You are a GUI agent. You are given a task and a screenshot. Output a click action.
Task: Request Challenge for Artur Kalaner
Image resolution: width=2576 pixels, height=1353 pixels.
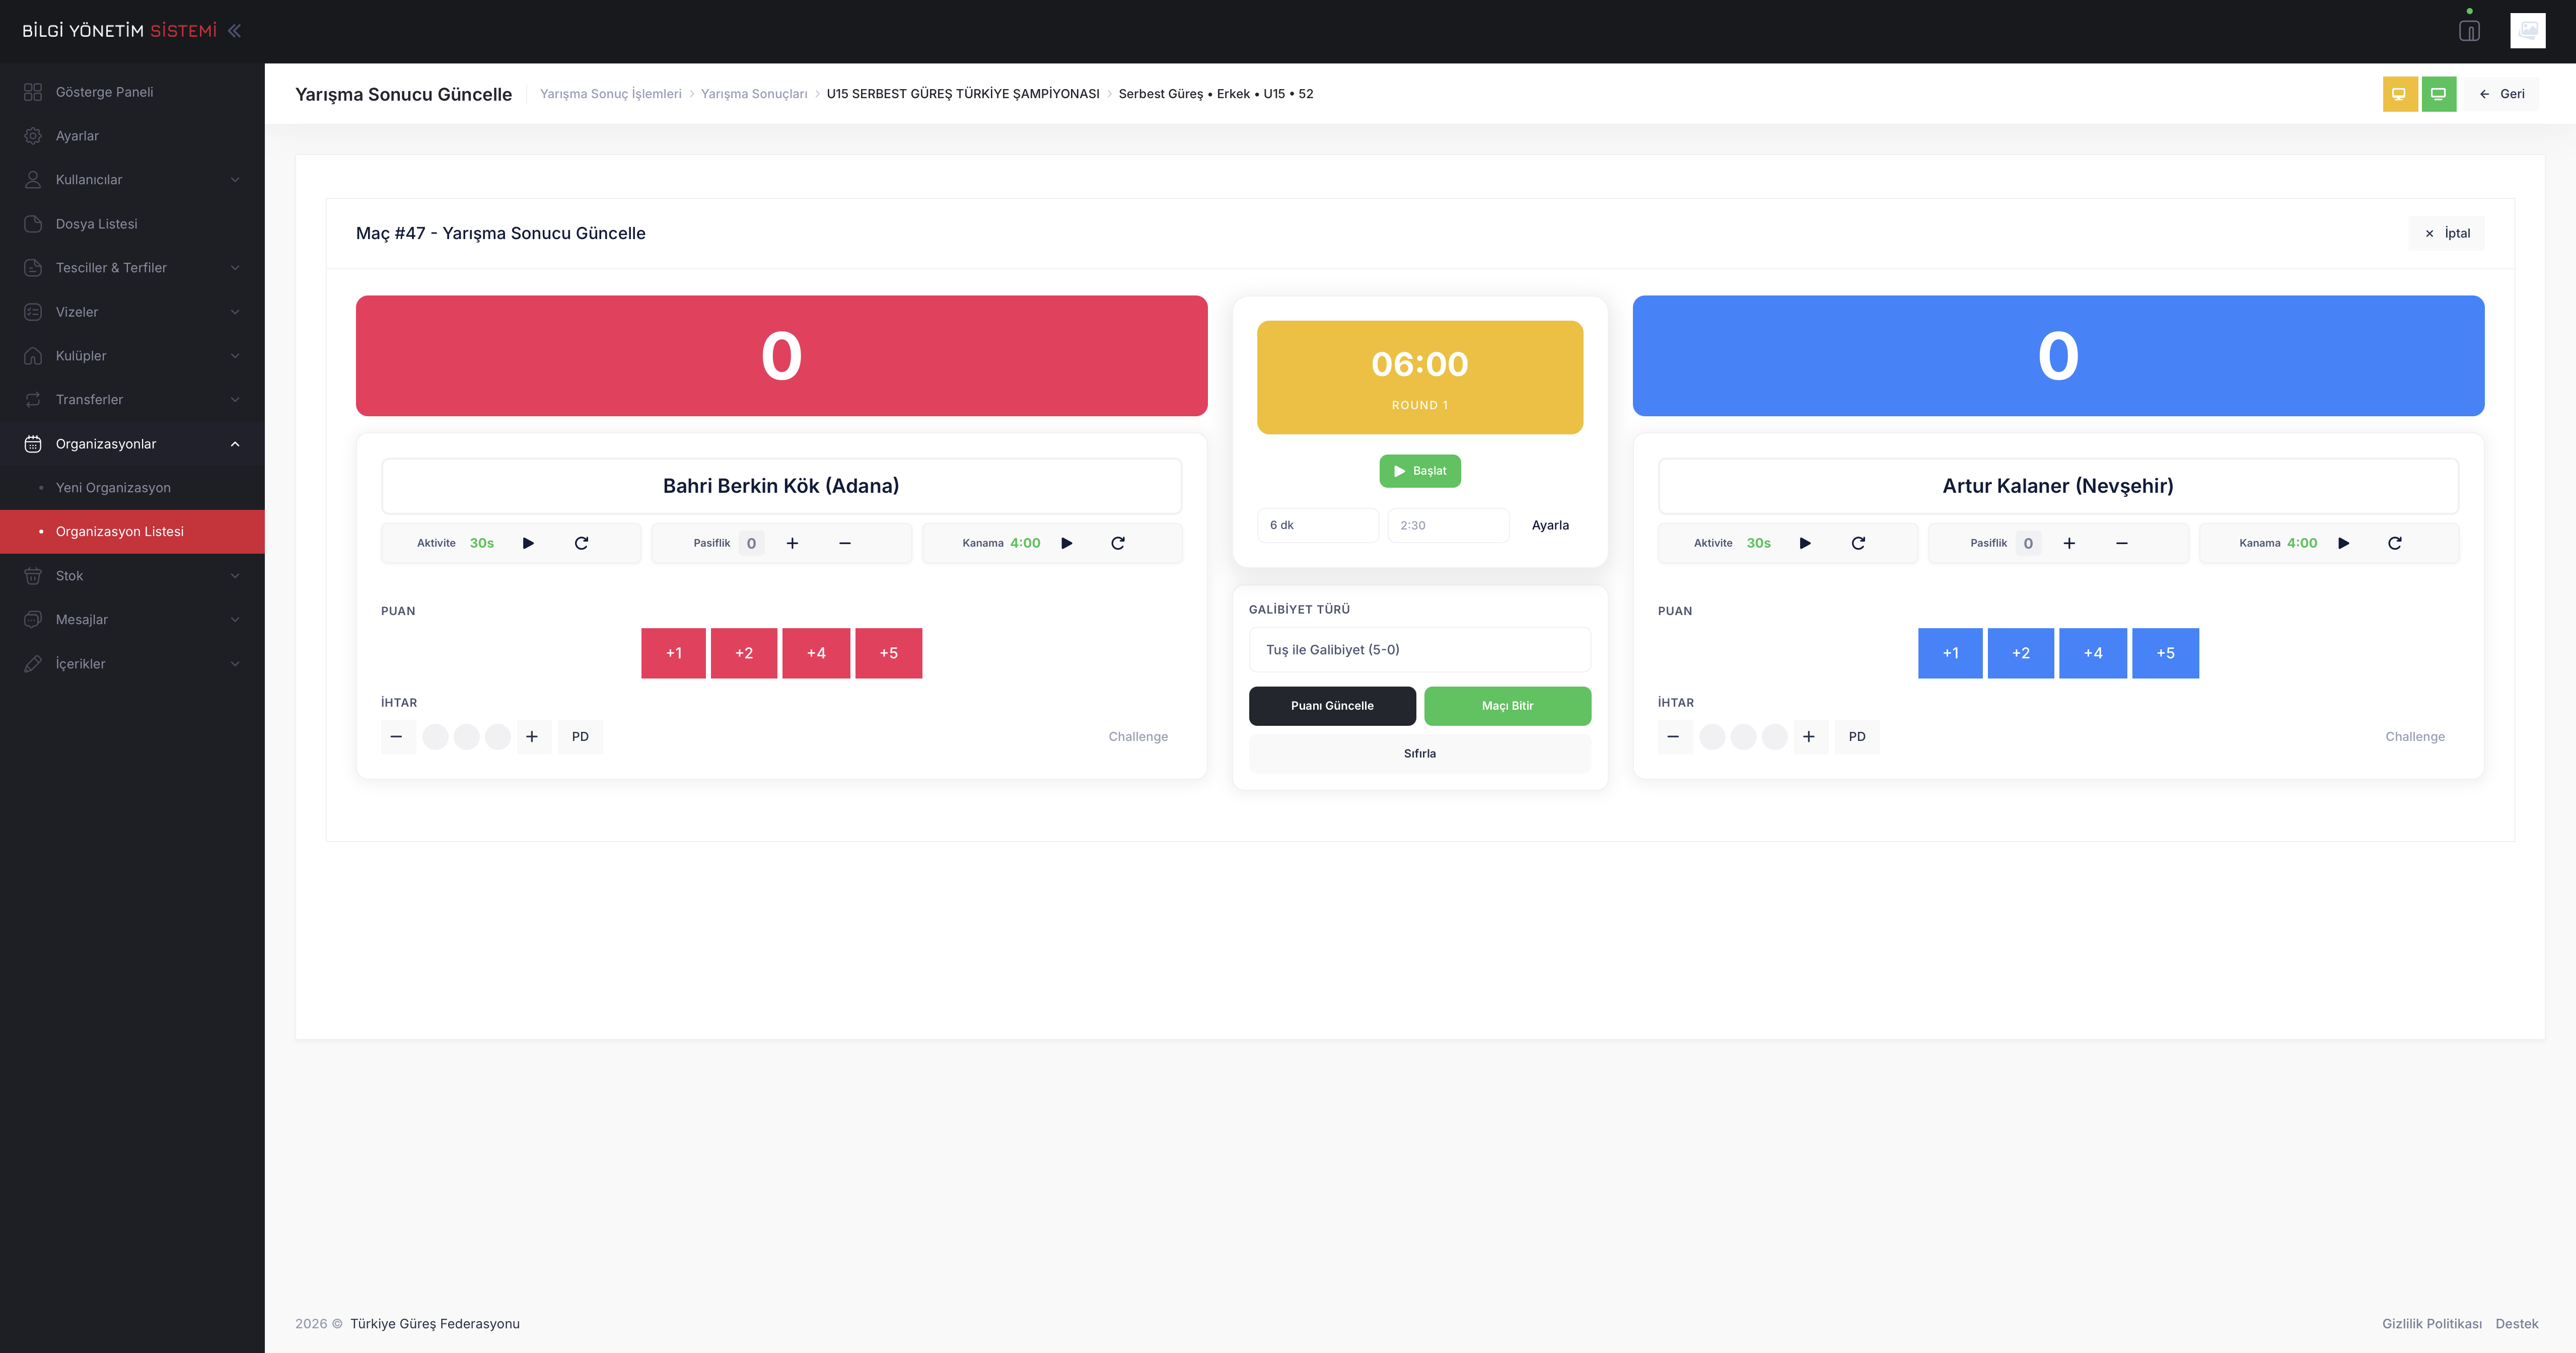2415,737
